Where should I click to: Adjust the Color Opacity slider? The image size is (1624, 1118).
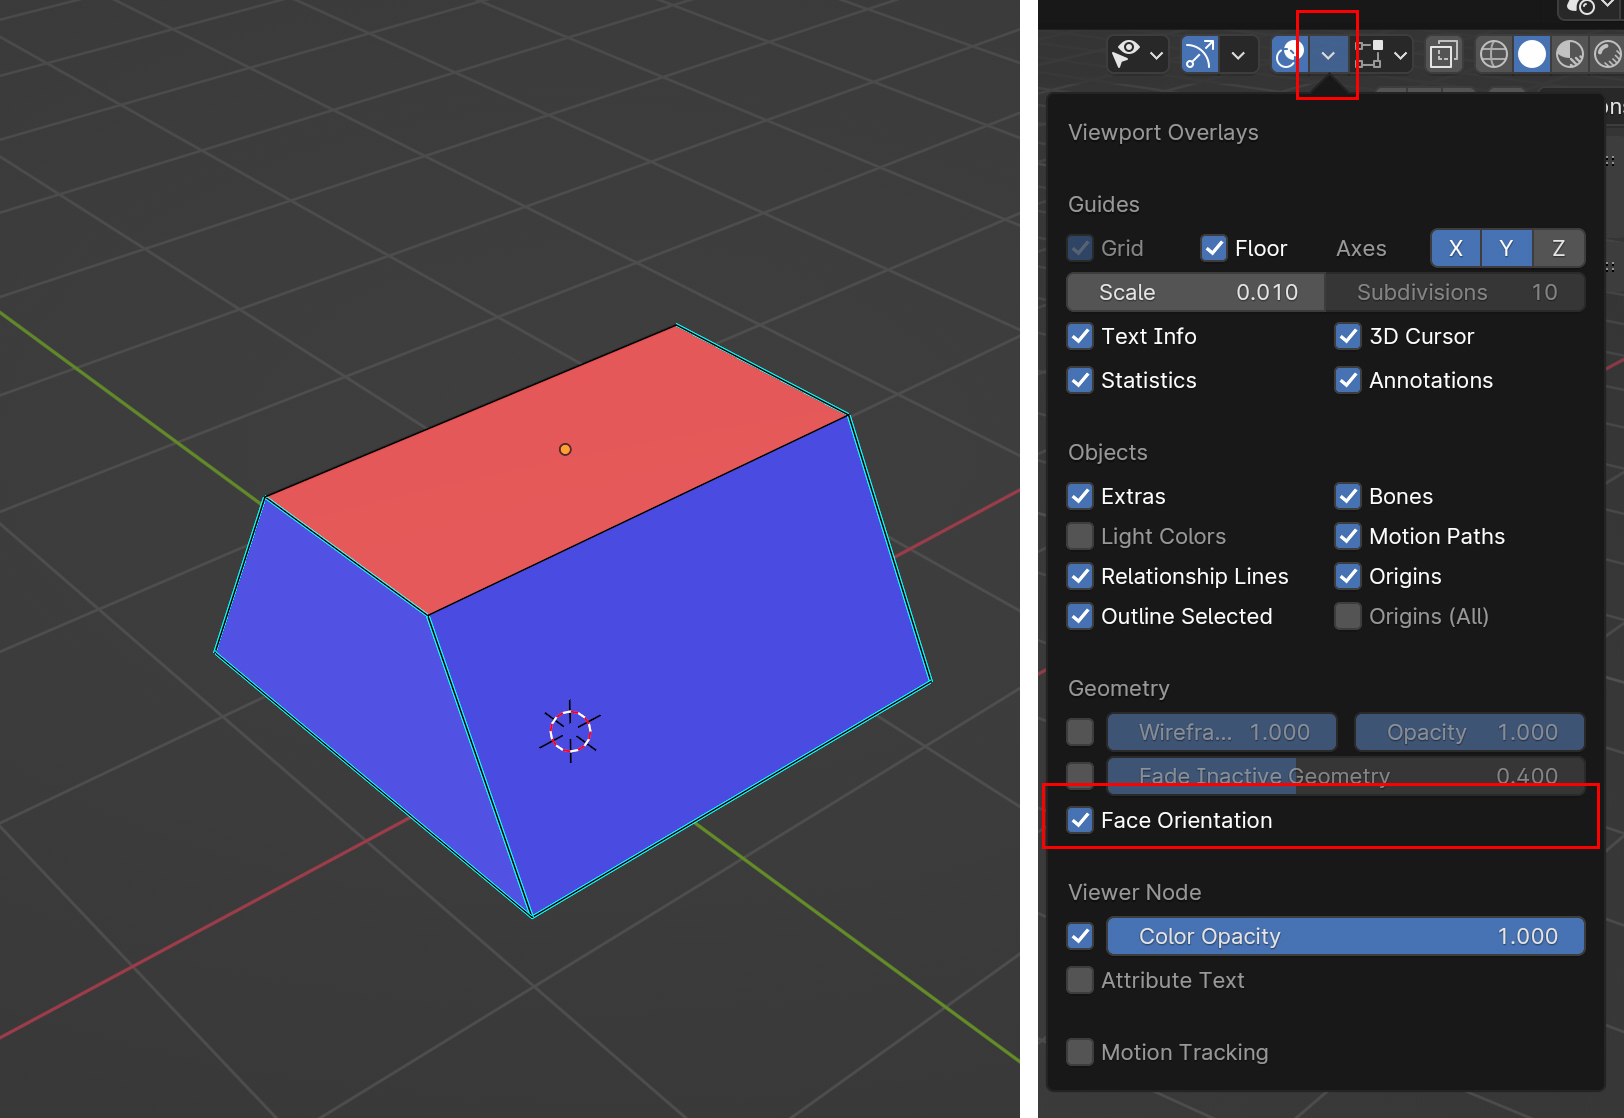point(1346,936)
